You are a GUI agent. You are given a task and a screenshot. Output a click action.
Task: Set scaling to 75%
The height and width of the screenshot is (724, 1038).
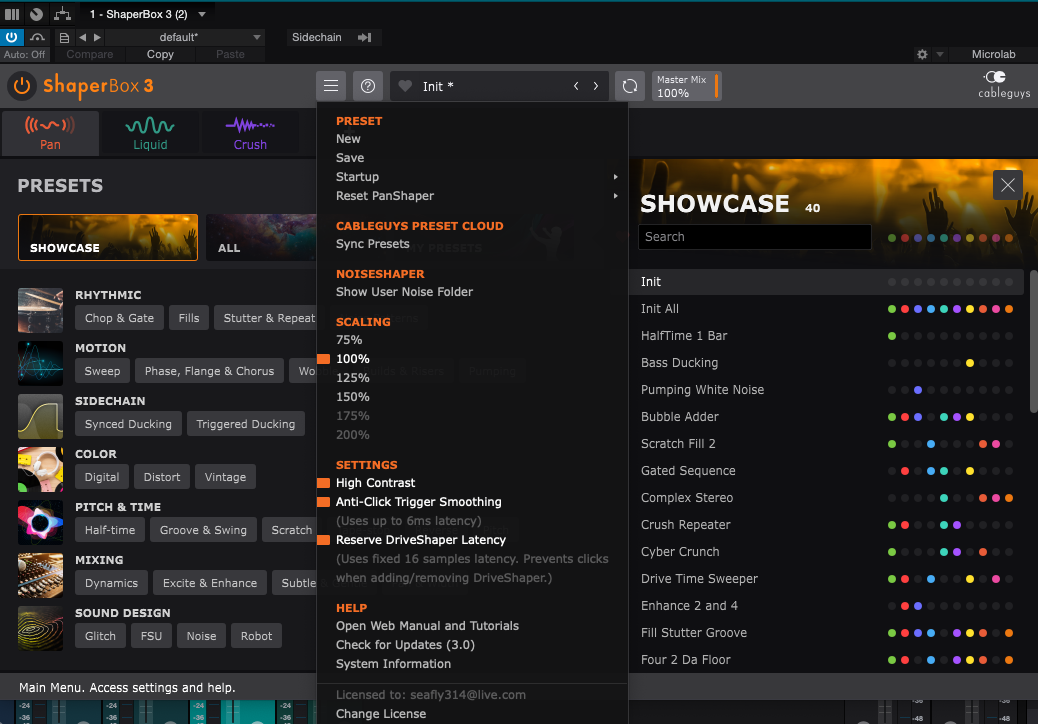coord(349,340)
